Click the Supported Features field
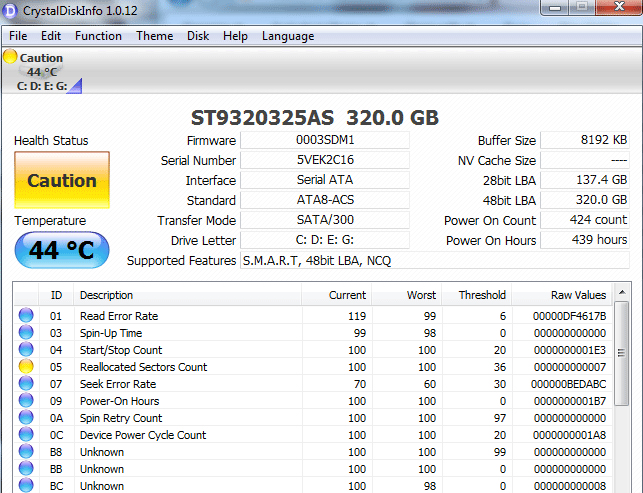 point(435,260)
